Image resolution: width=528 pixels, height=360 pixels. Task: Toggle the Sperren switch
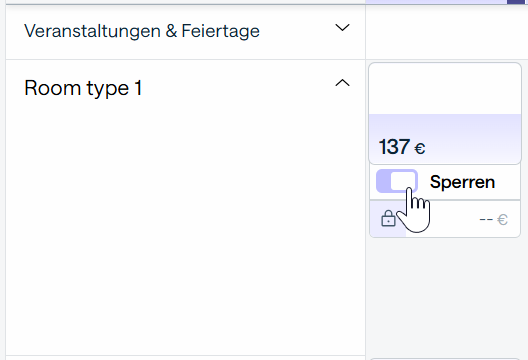tap(397, 181)
